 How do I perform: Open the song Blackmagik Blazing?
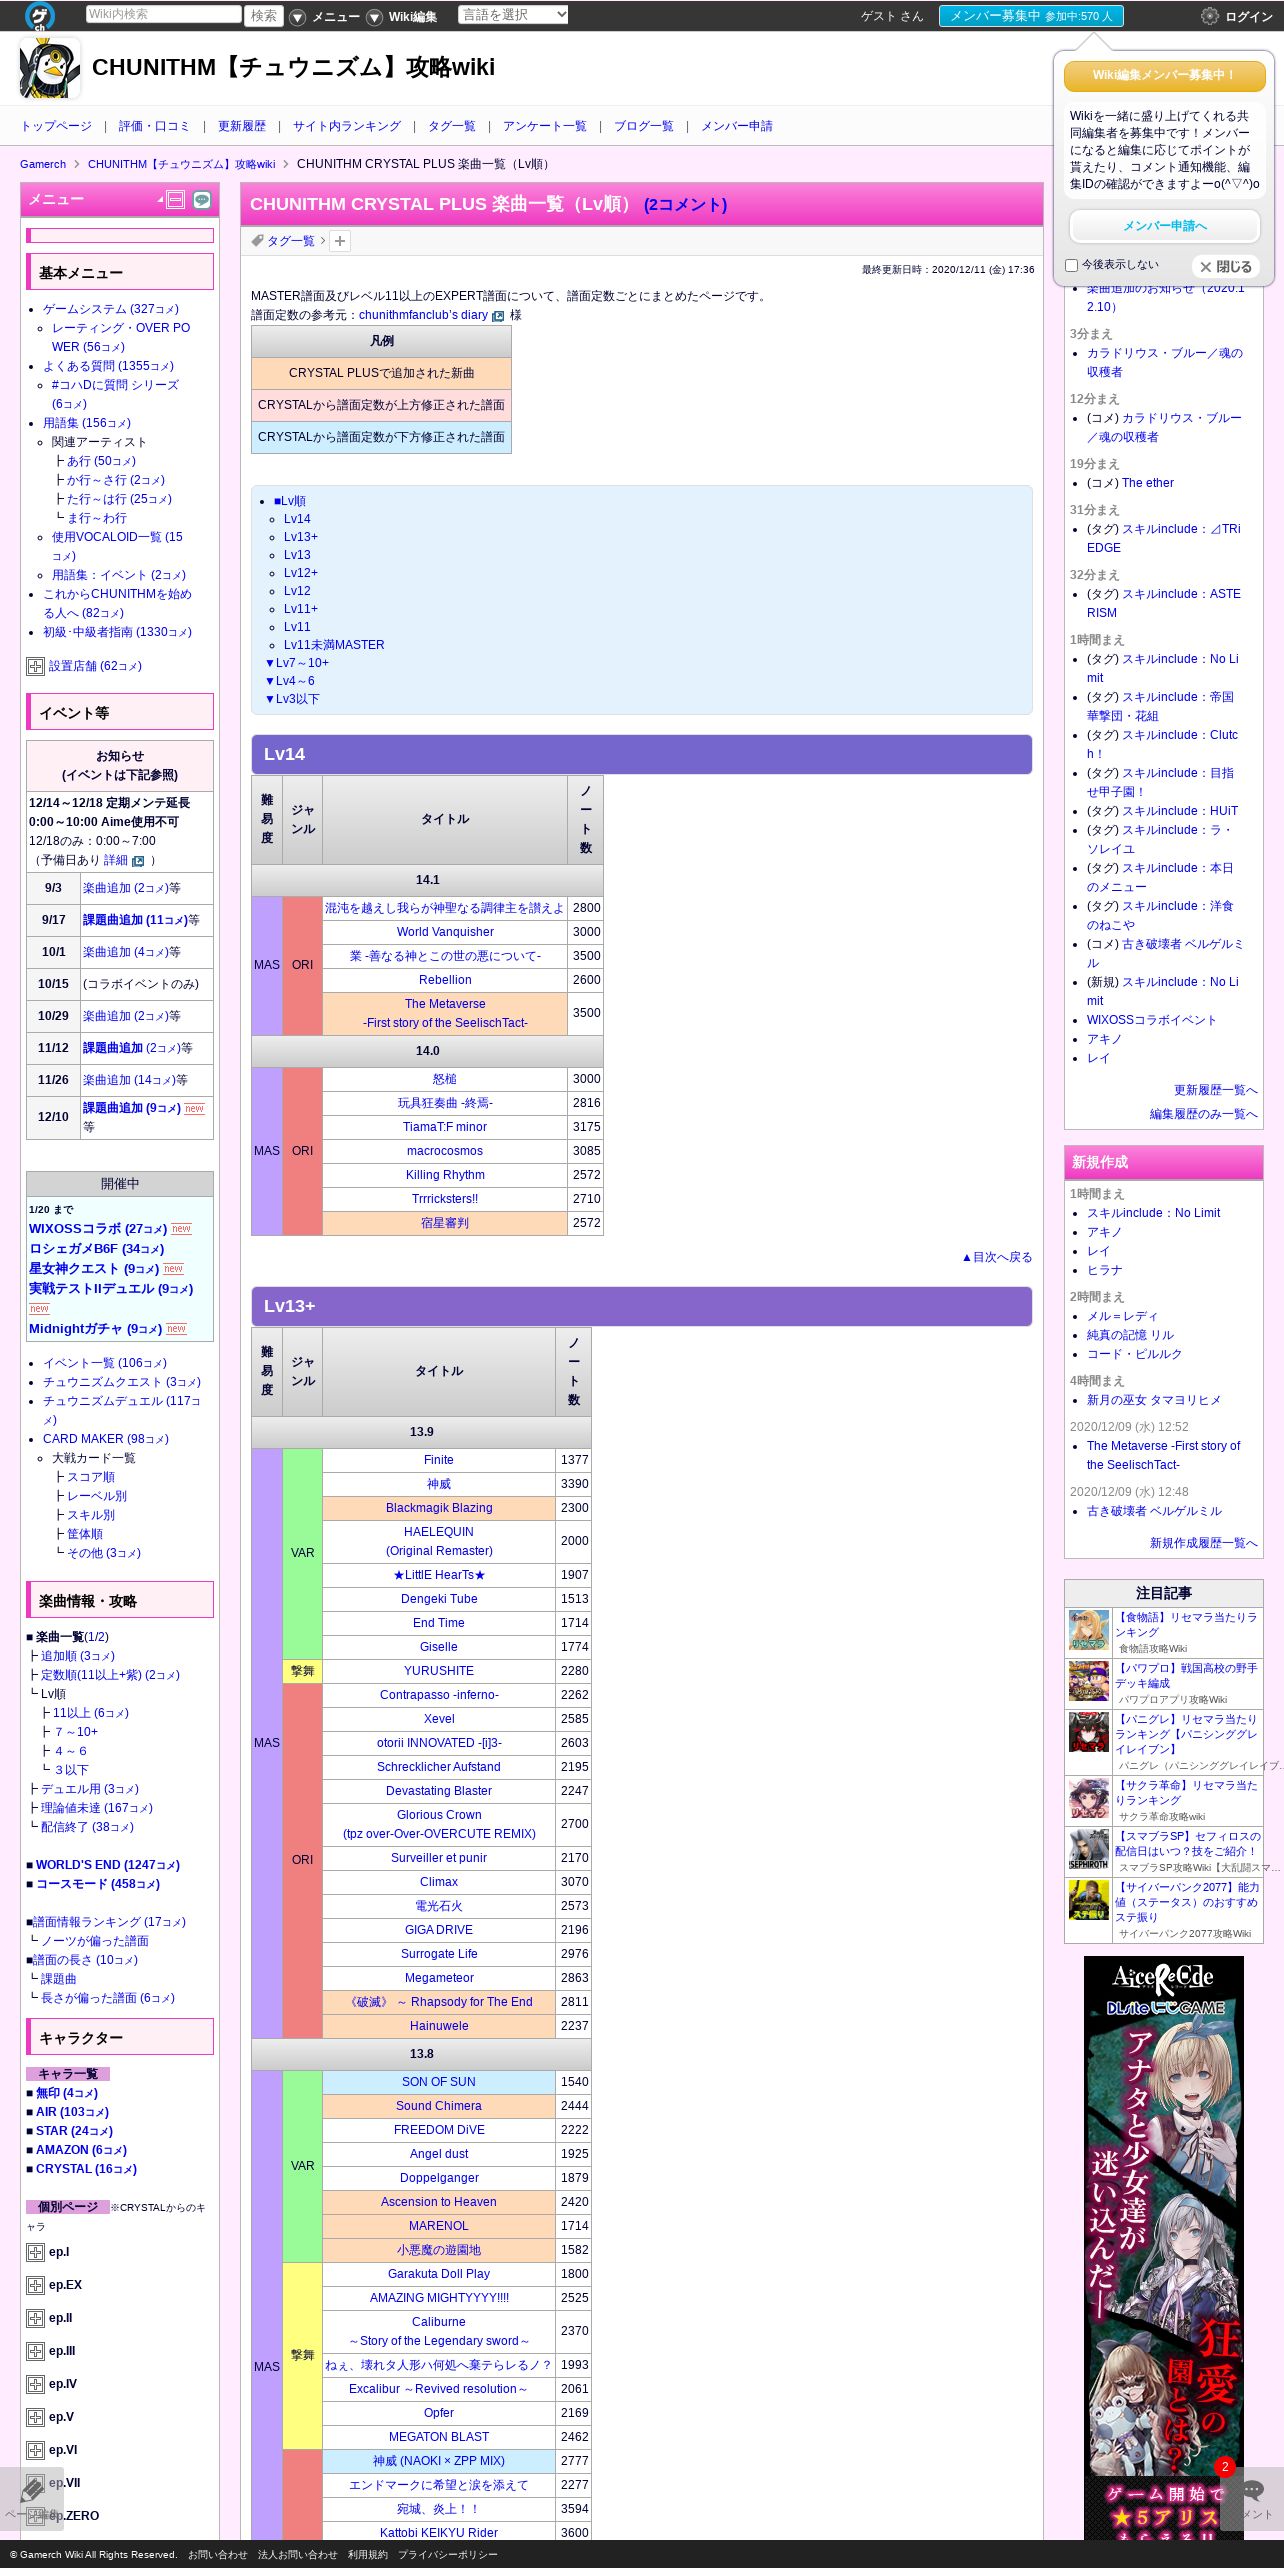[439, 1508]
